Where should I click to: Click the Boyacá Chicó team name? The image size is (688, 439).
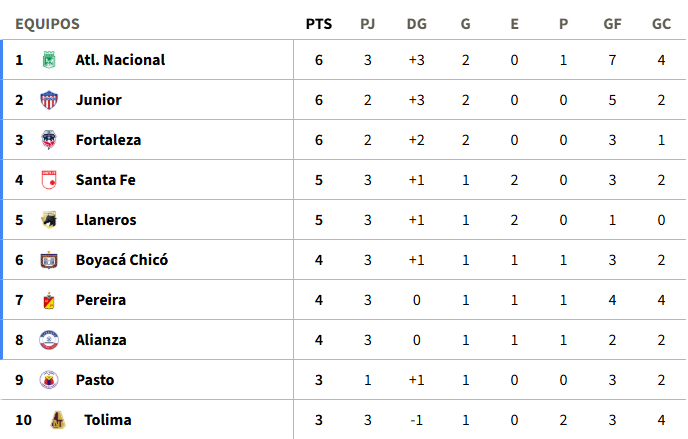pos(122,260)
